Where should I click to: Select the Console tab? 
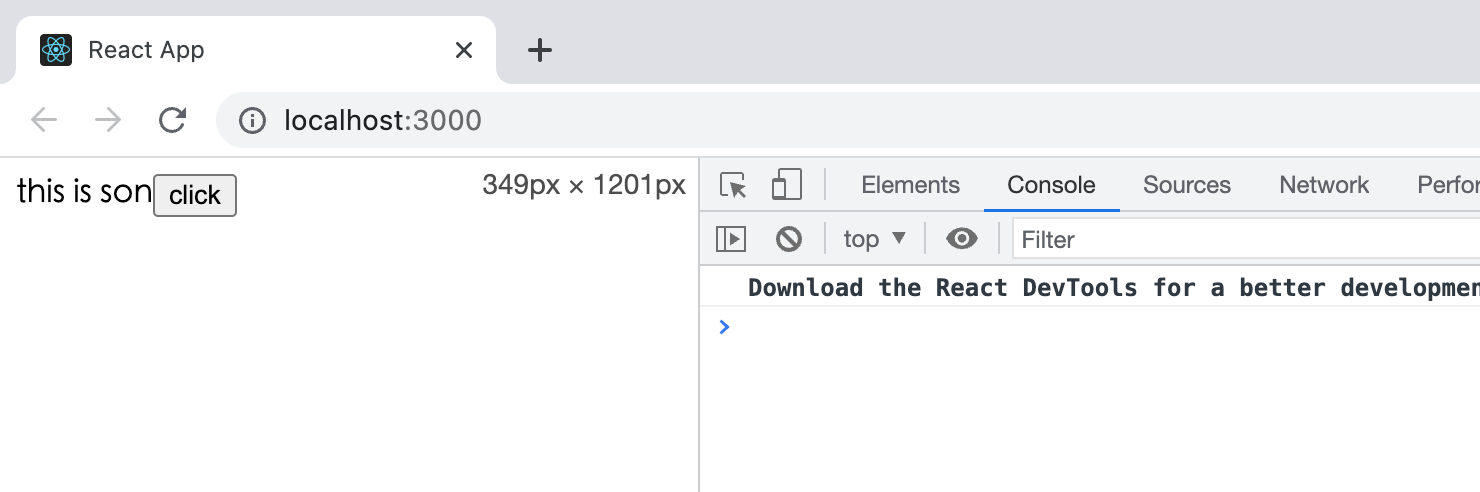click(x=1051, y=185)
